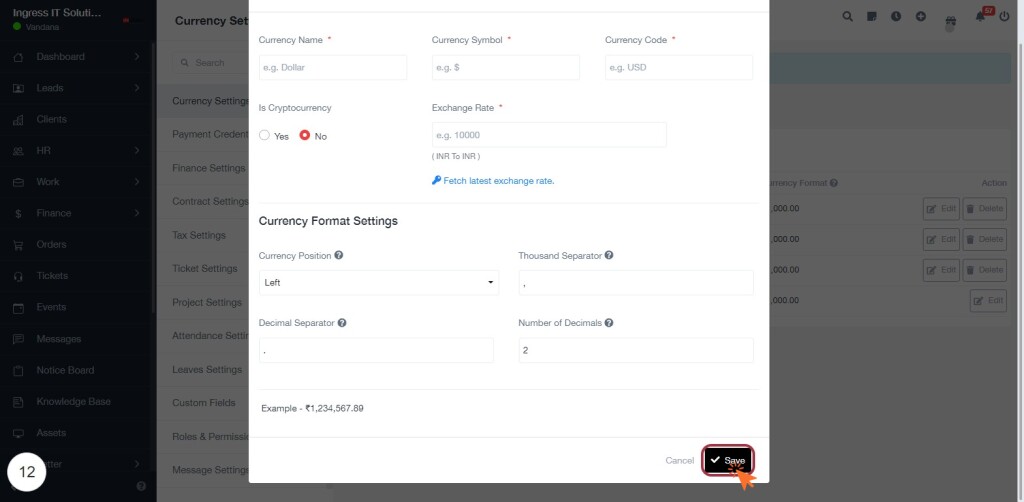The width and height of the screenshot is (1024, 502).
Task: Click the Decimal Separator input field
Action: (x=376, y=350)
